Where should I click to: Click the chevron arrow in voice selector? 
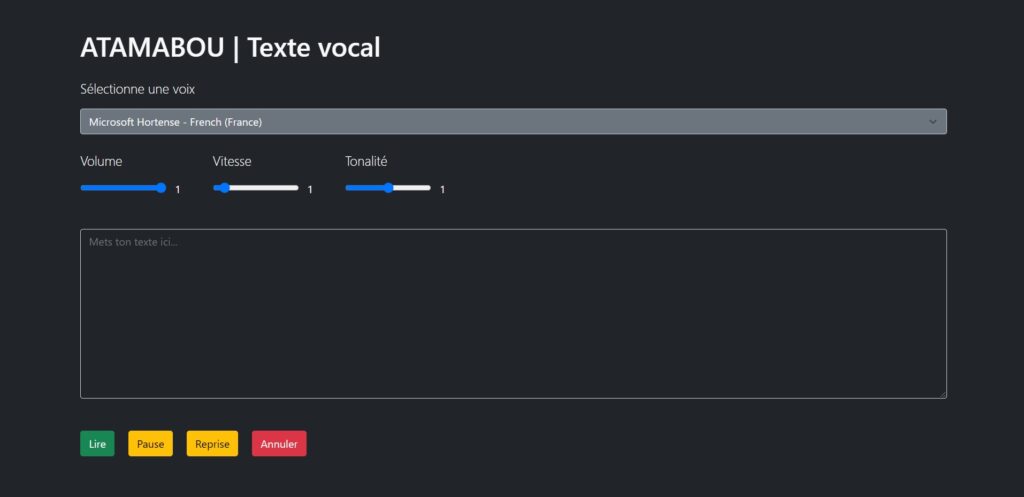[933, 121]
